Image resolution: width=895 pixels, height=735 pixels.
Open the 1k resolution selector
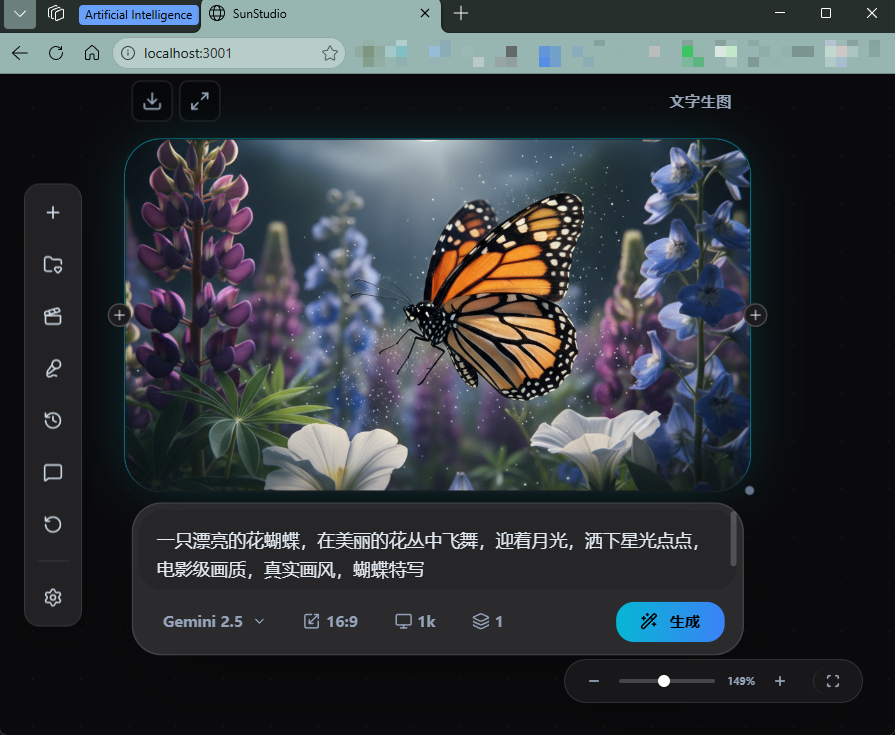[x=415, y=621]
